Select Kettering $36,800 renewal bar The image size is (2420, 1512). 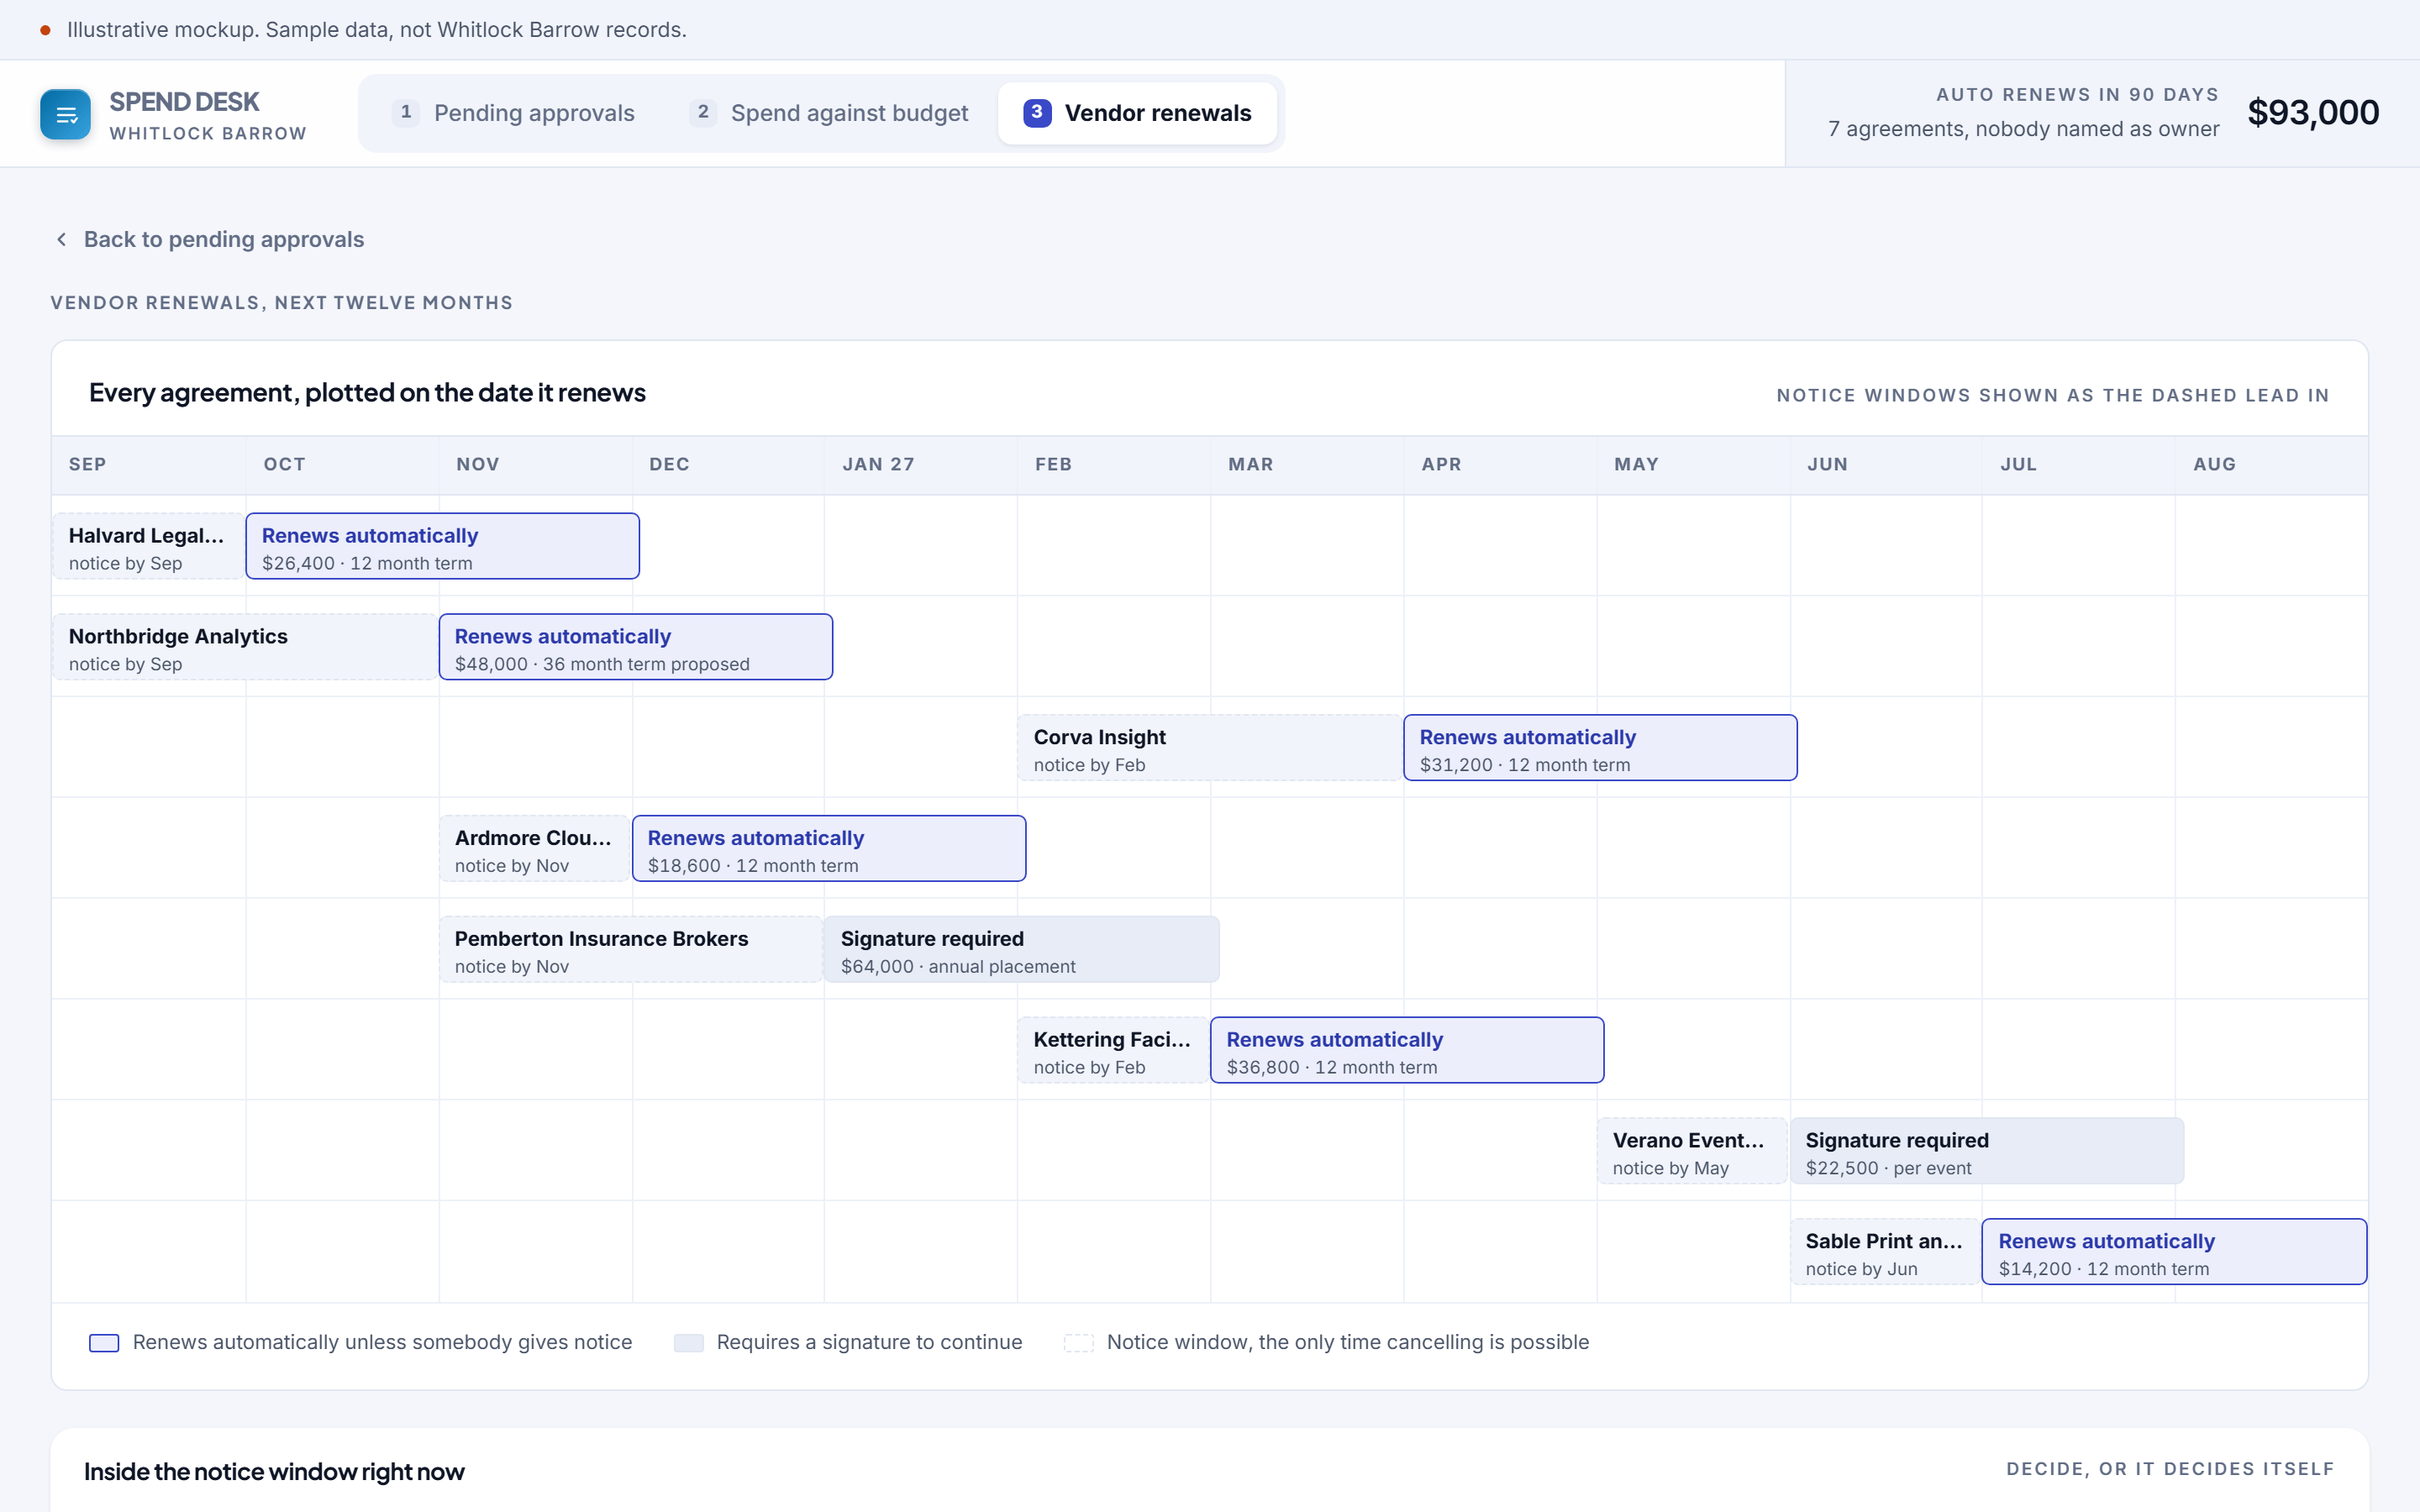(x=1407, y=1051)
